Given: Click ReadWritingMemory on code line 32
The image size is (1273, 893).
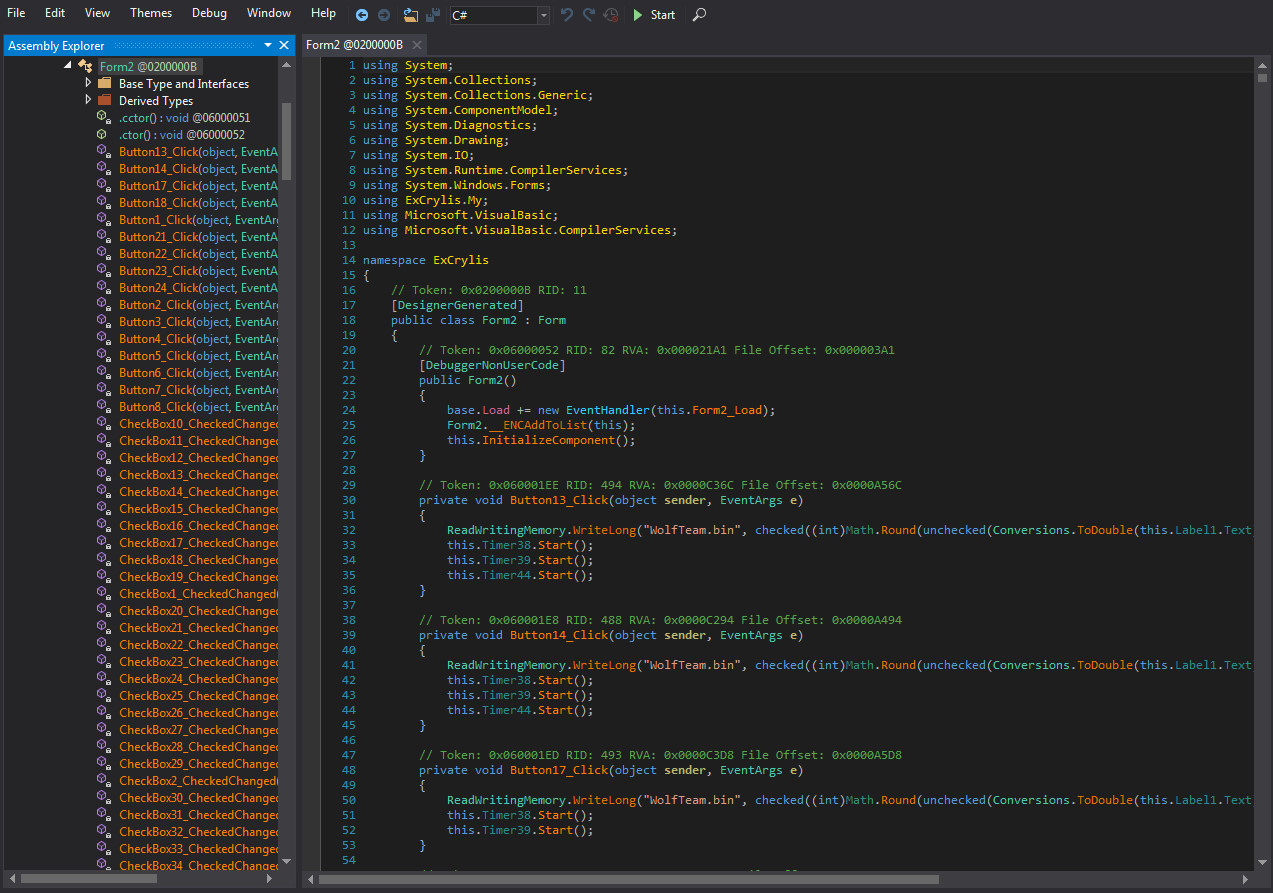Looking at the screenshot, I should pyautogui.click(x=506, y=530).
